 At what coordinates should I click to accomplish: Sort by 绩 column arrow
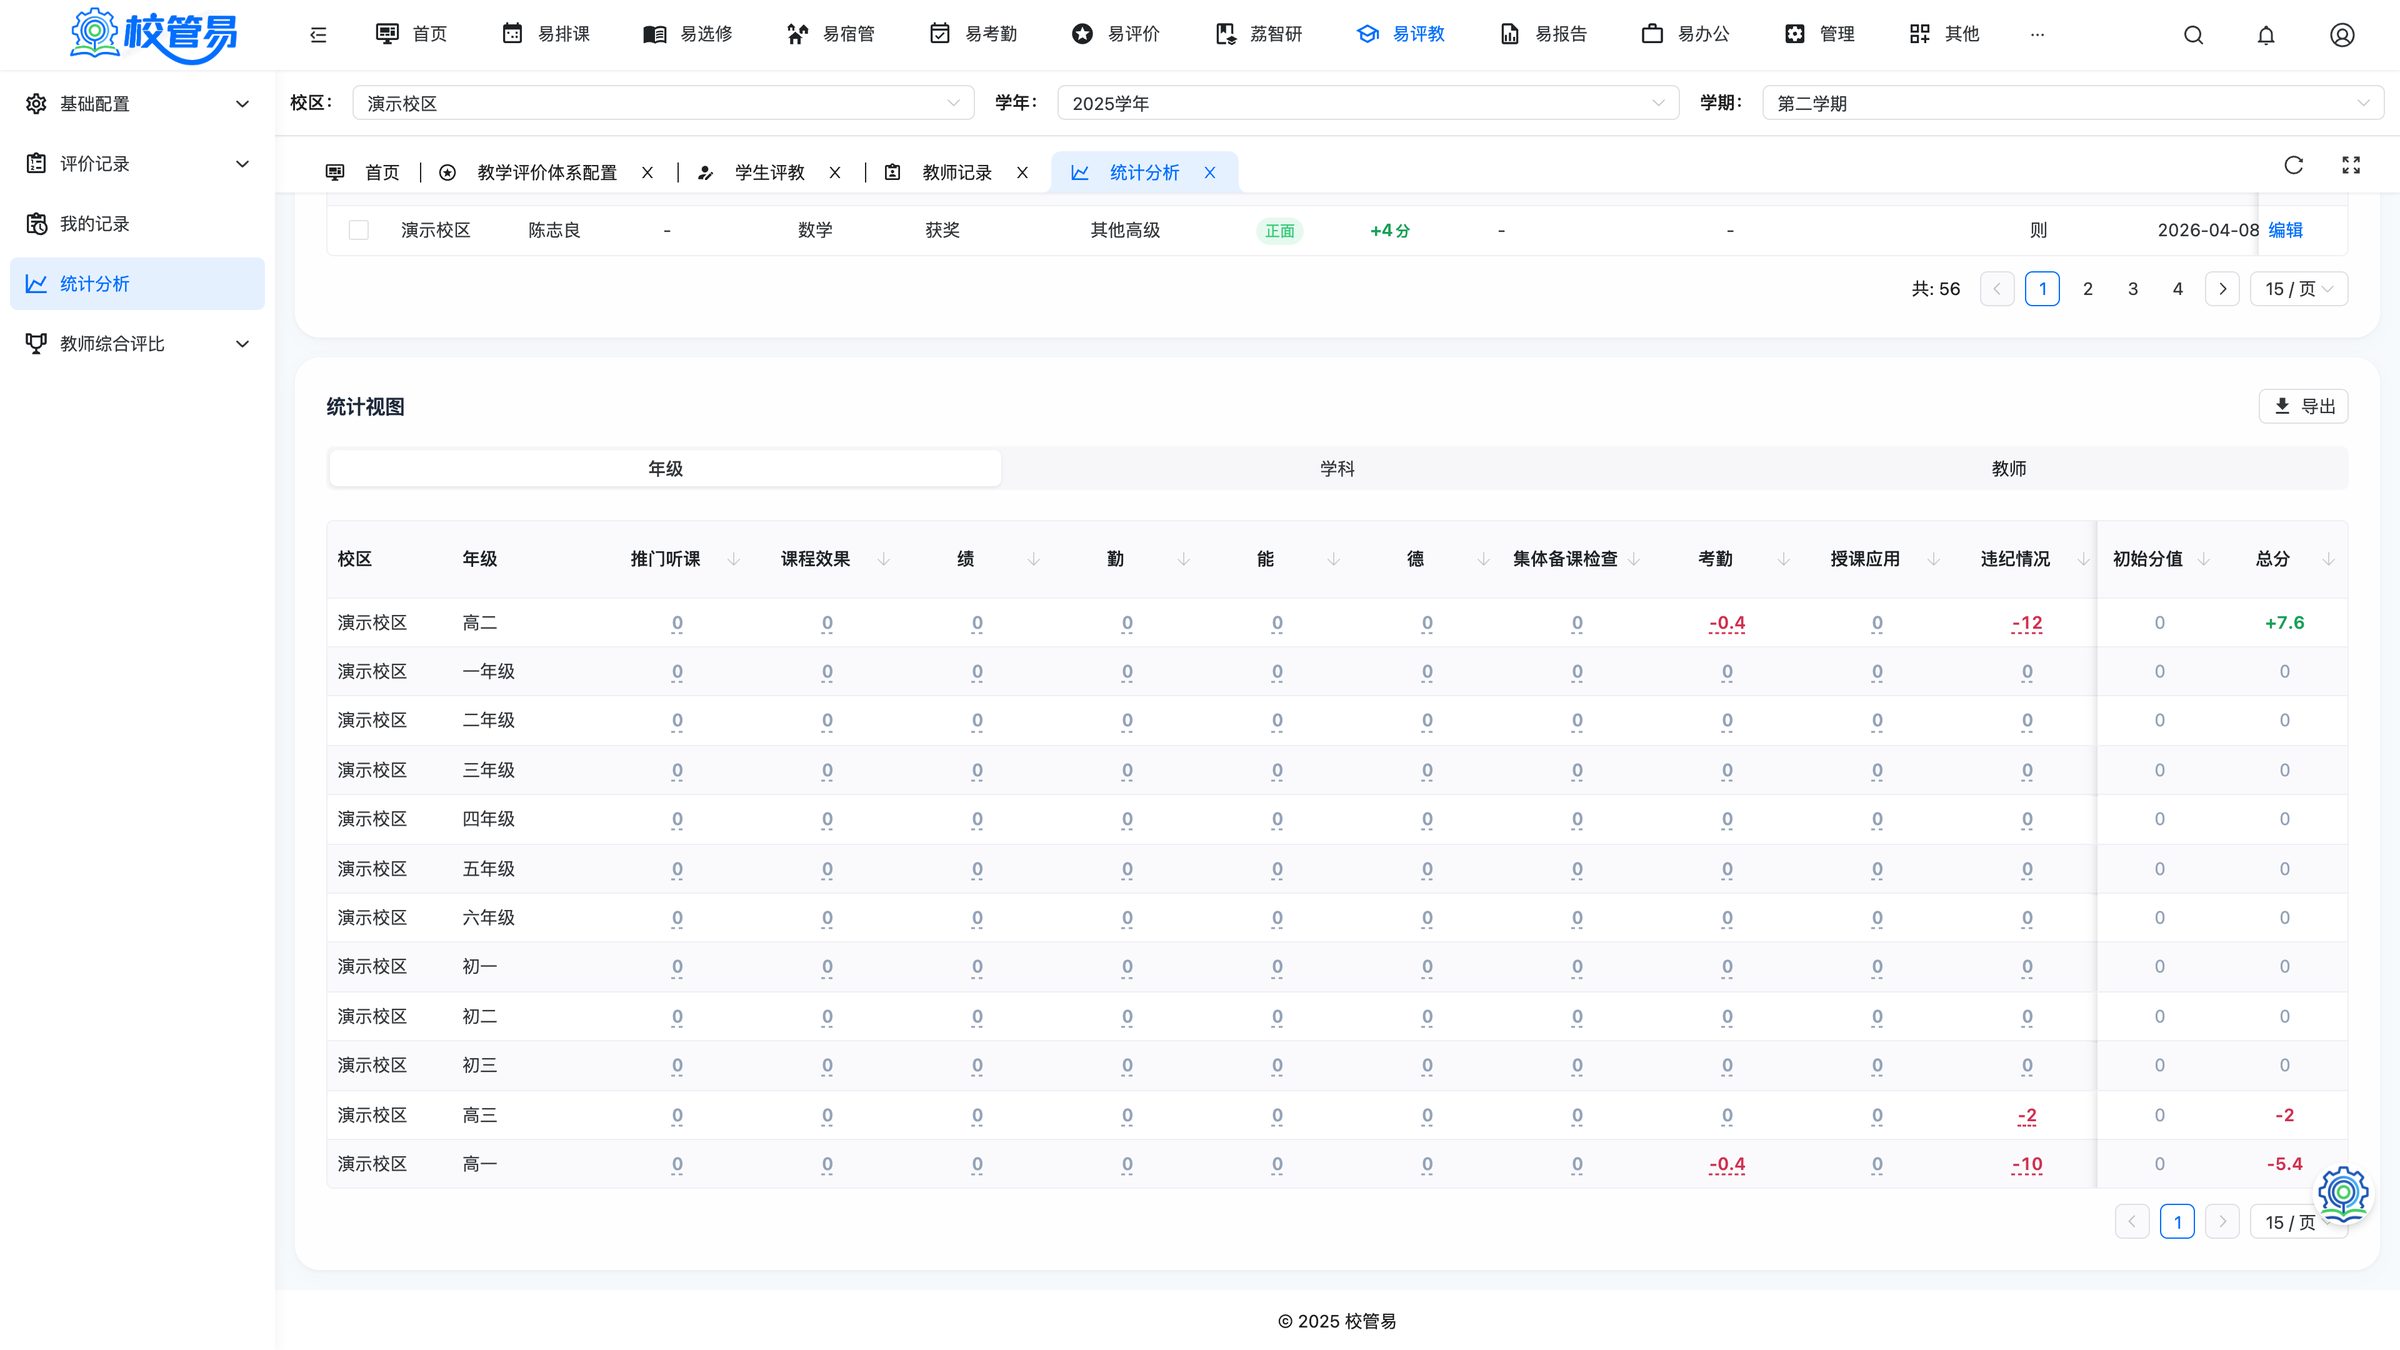pyautogui.click(x=1034, y=559)
